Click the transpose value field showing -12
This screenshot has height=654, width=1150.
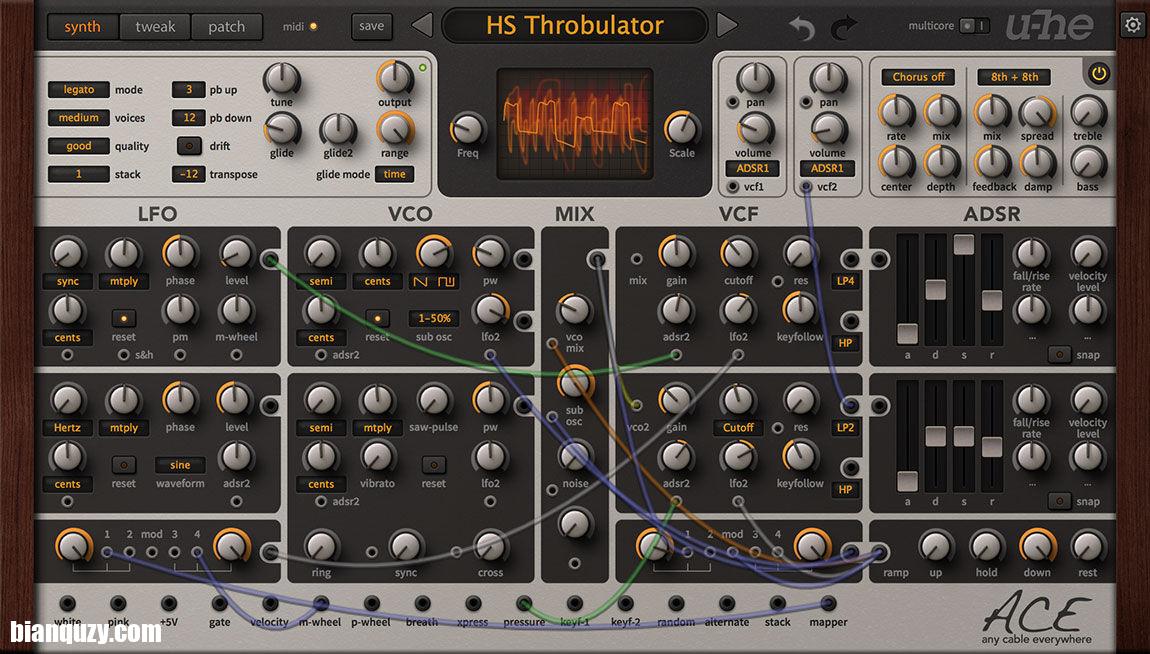coord(188,174)
